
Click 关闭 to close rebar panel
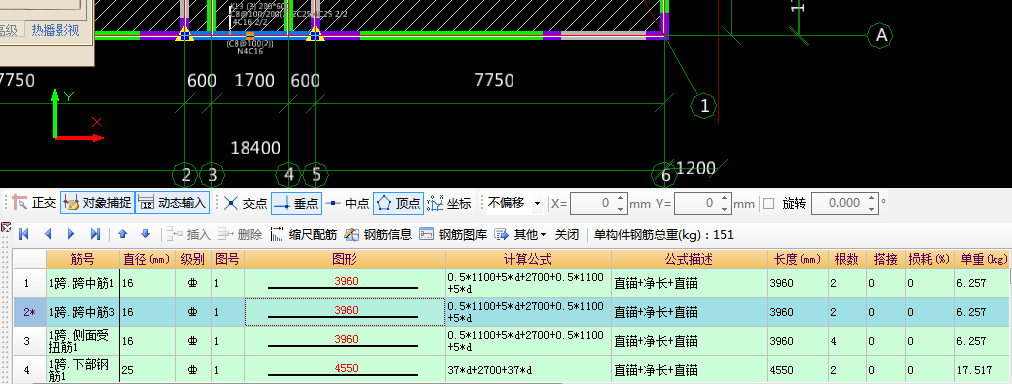(567, 234)
